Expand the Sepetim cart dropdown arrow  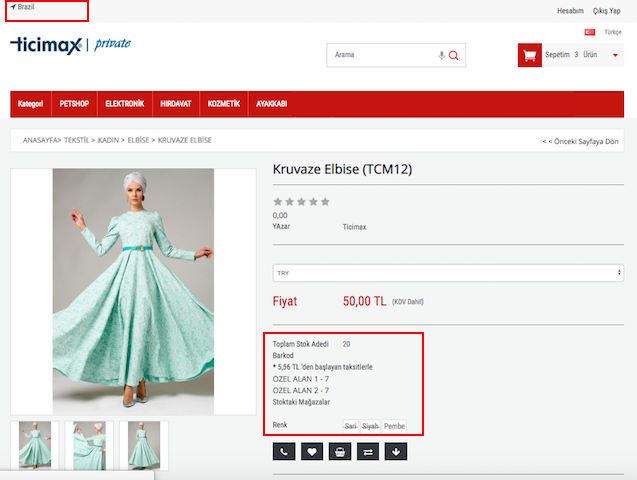coord(616,55)
